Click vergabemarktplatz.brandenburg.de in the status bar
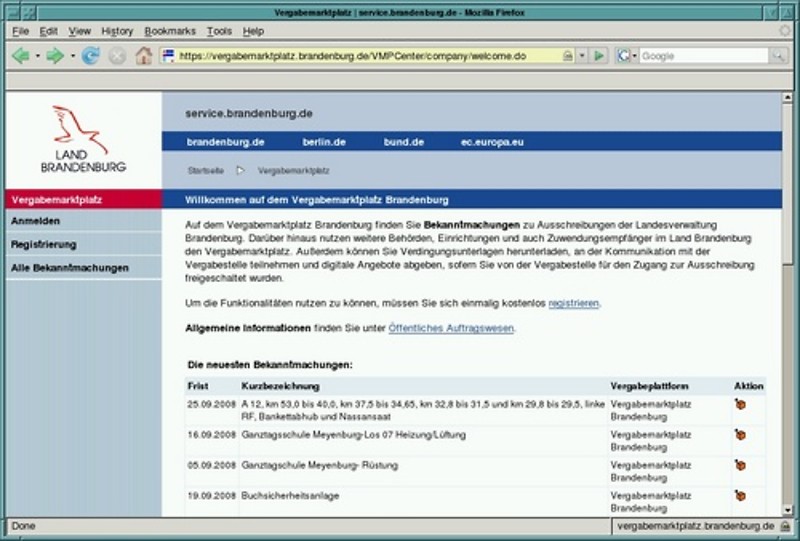This screenshot has height=541, width=800. 696,526
